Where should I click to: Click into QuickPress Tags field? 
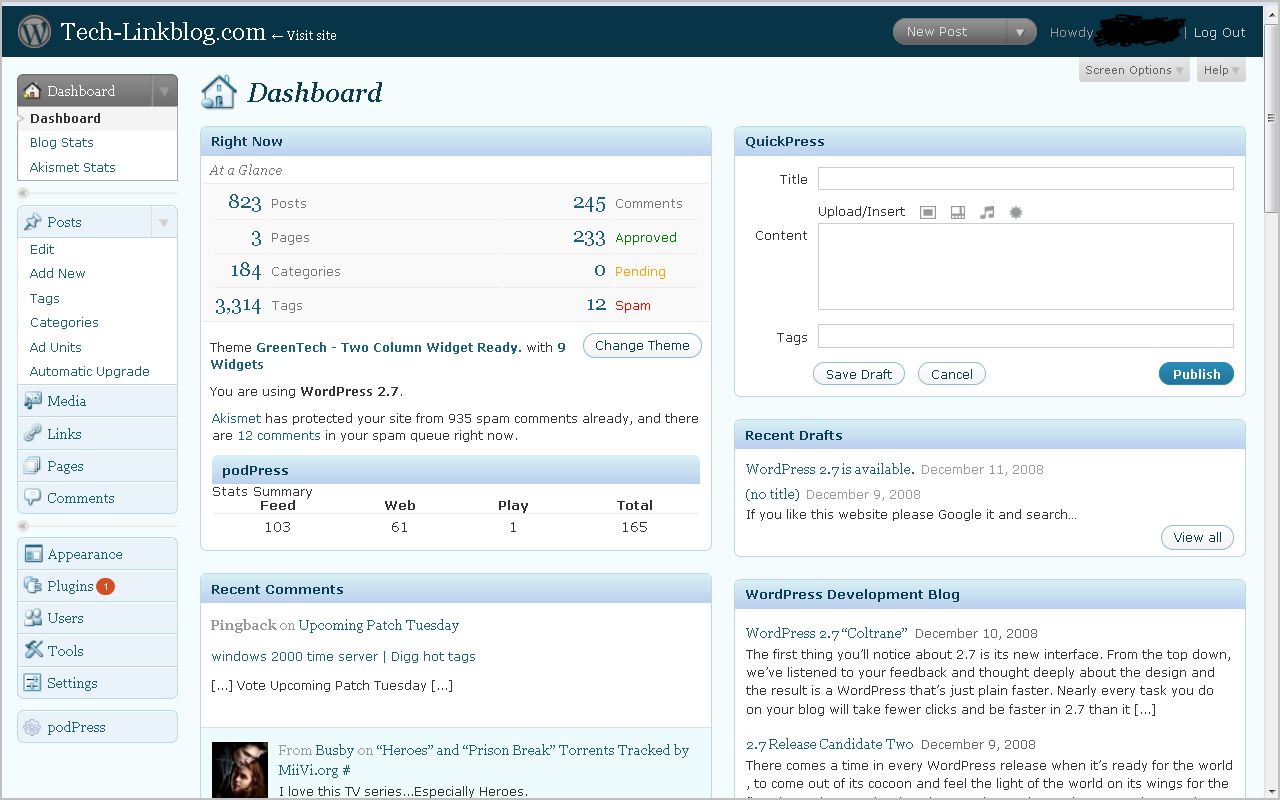pyautogui.click(x=1026, y=336)
